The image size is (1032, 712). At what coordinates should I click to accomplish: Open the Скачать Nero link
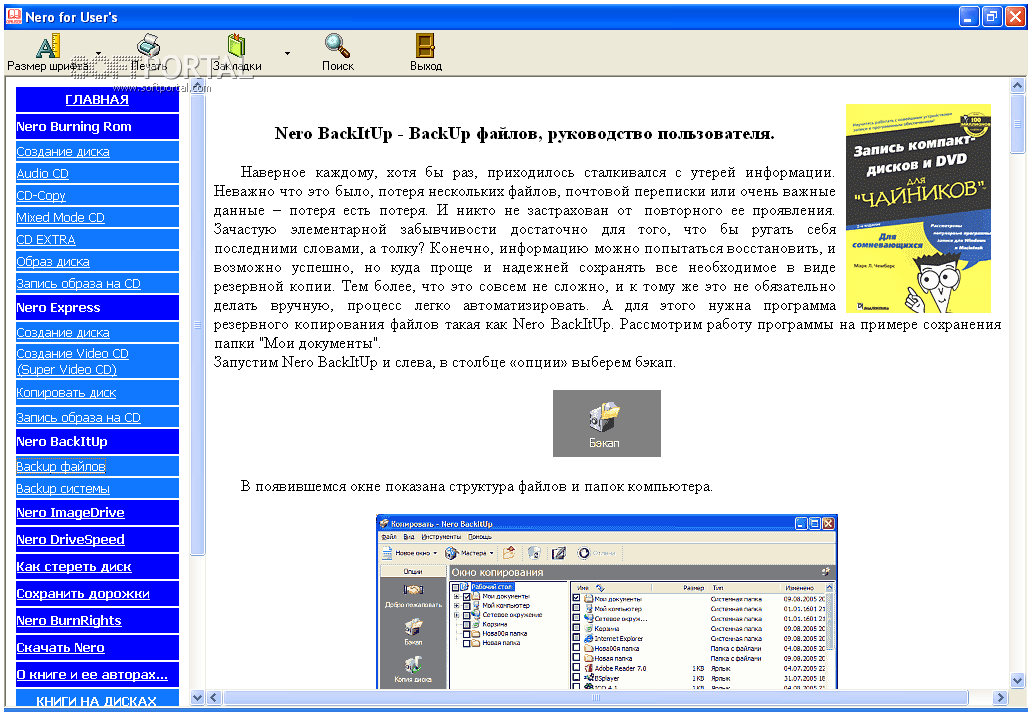click(x=61, y=648)
